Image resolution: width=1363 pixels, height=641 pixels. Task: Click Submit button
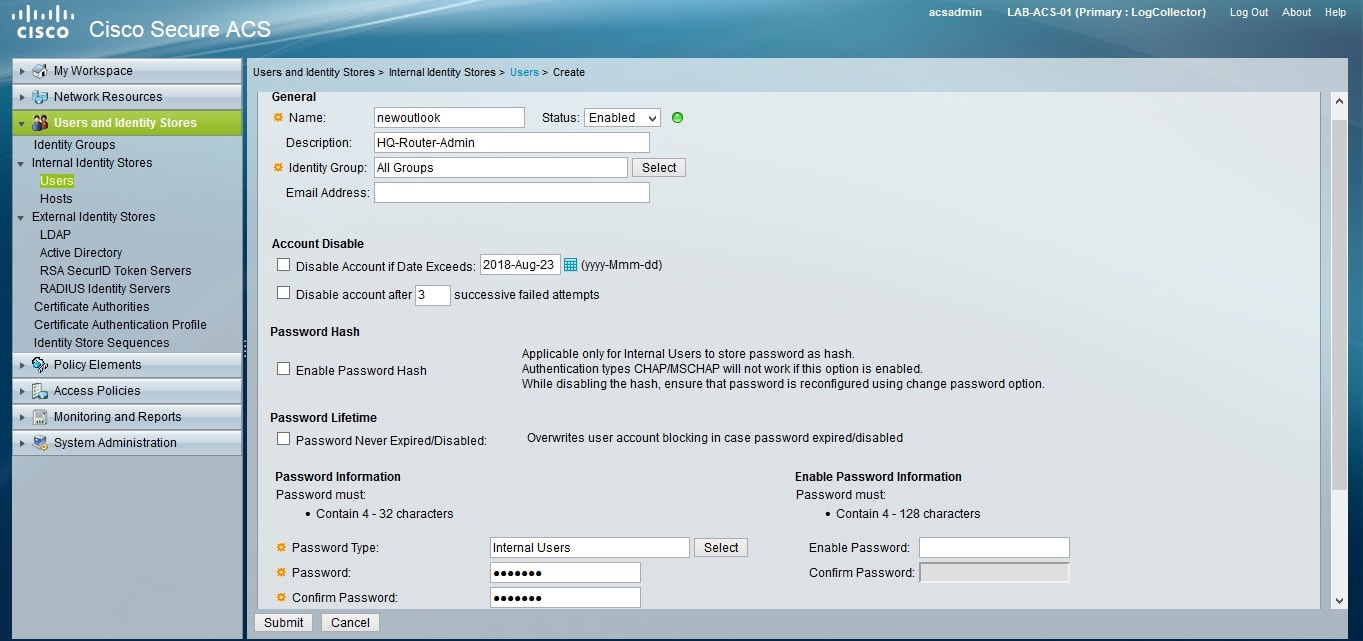[284, 622]
